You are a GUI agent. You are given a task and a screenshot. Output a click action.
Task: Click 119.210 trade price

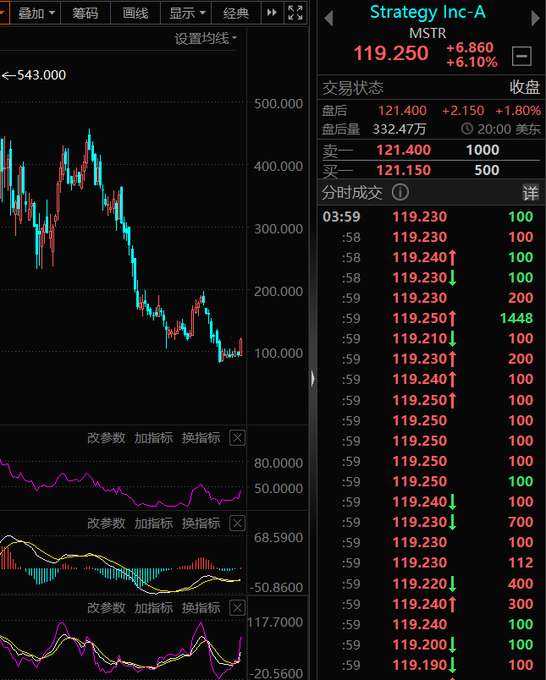click(x=419, y=338)
